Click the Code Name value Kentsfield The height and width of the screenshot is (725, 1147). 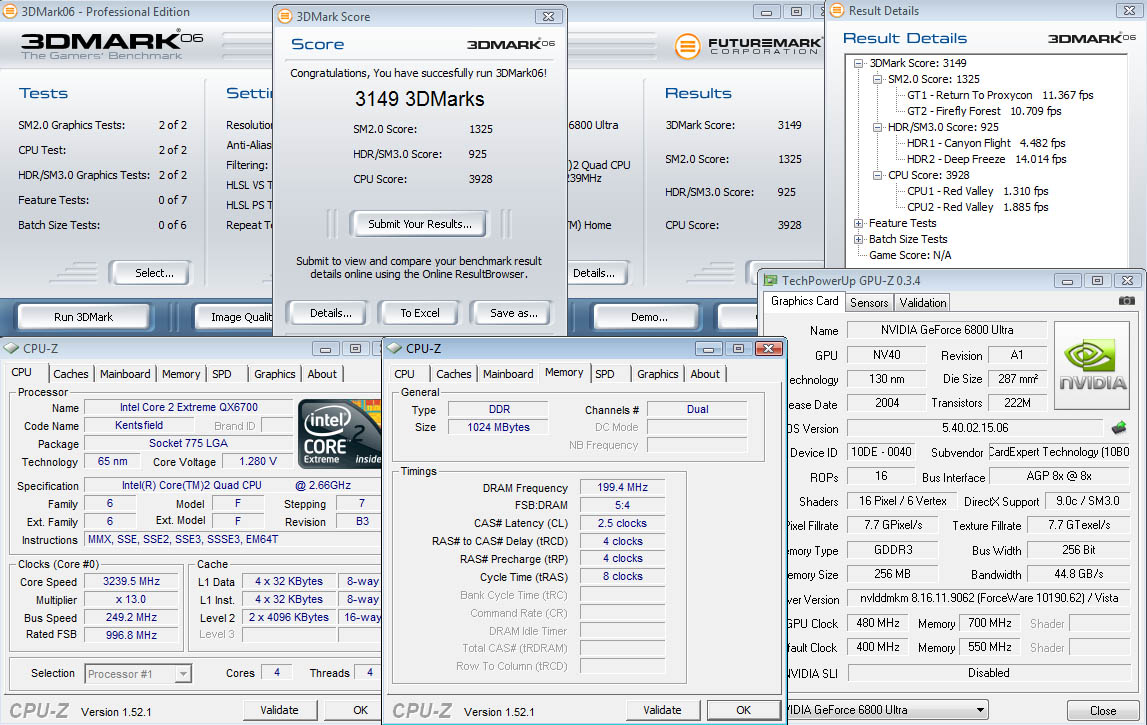139,425
